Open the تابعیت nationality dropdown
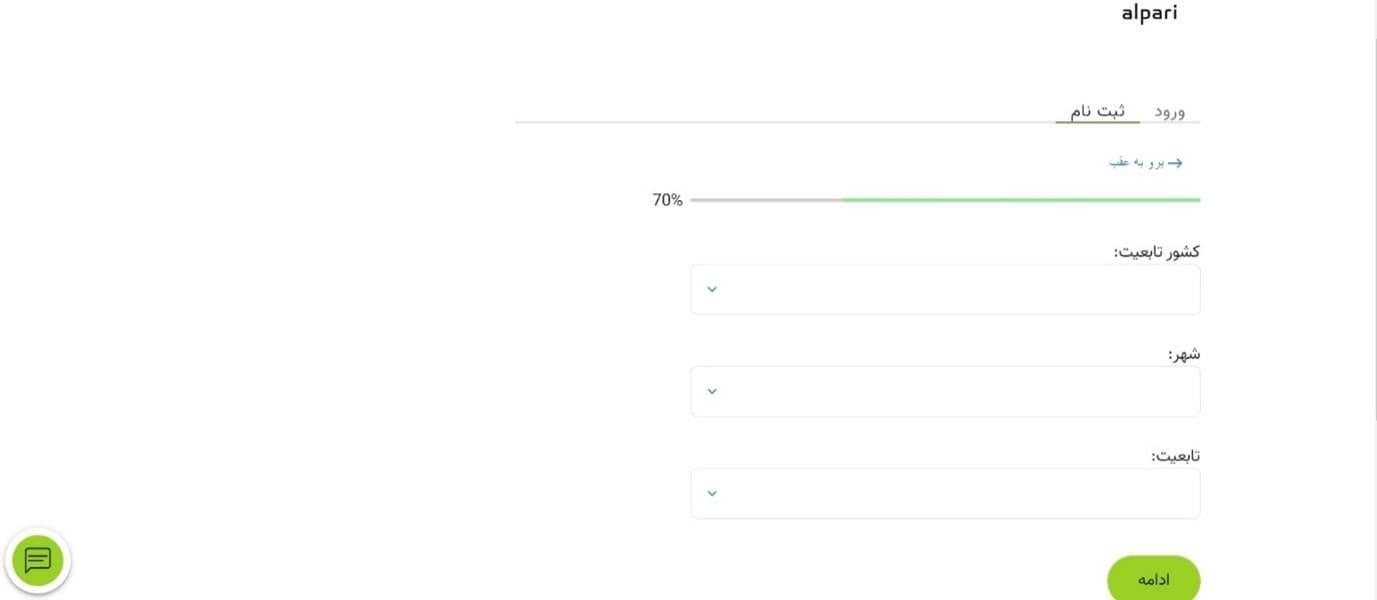The image size is (1377, 600). click(x=945, y=493)
